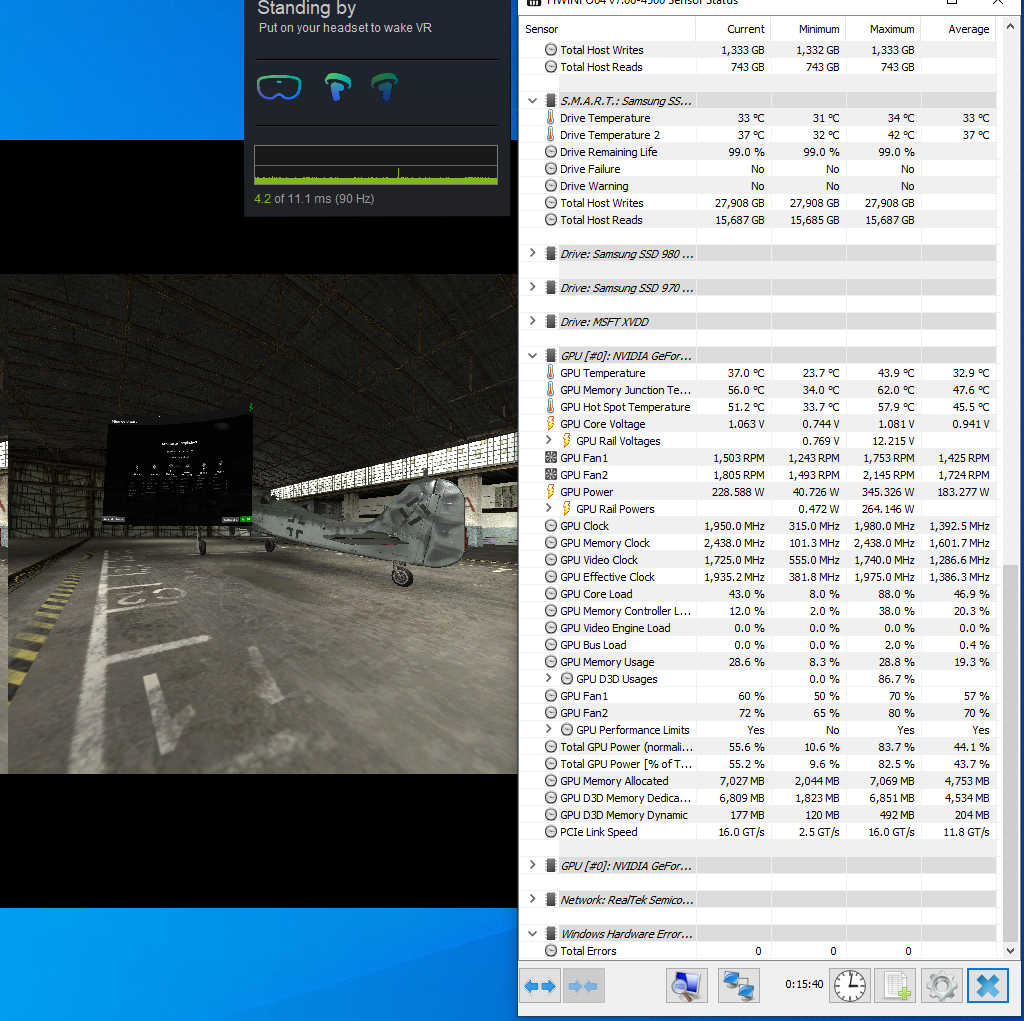This screenshot has height=1021, width=1024.
Task: Click the icon beside Total Errors
Action: coord(551,950)
